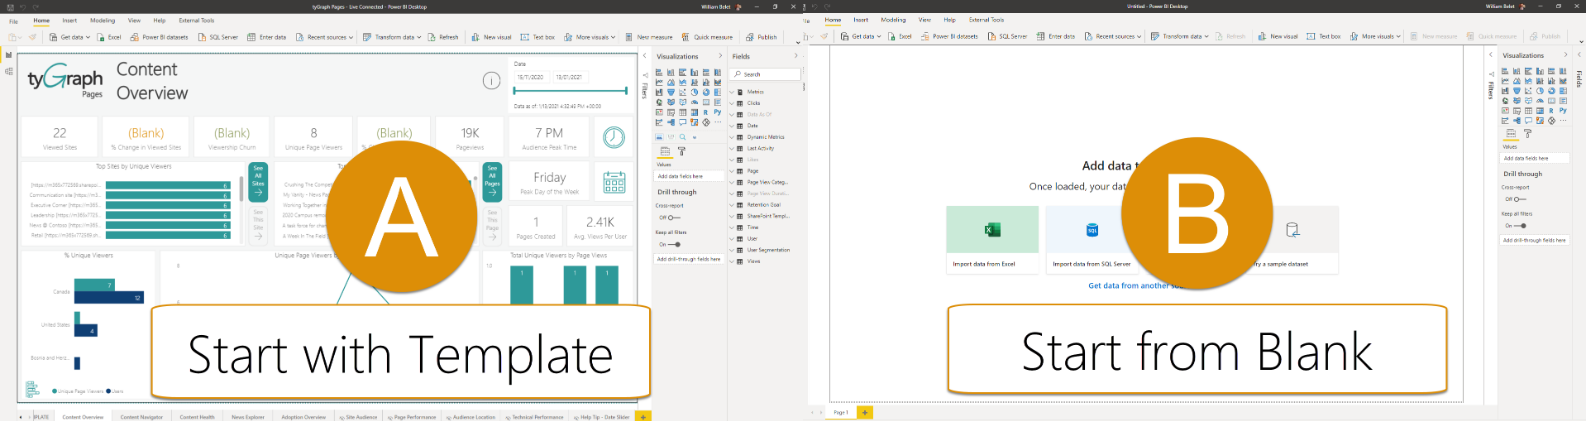Click the info icon beside Content Overview title

491,81
